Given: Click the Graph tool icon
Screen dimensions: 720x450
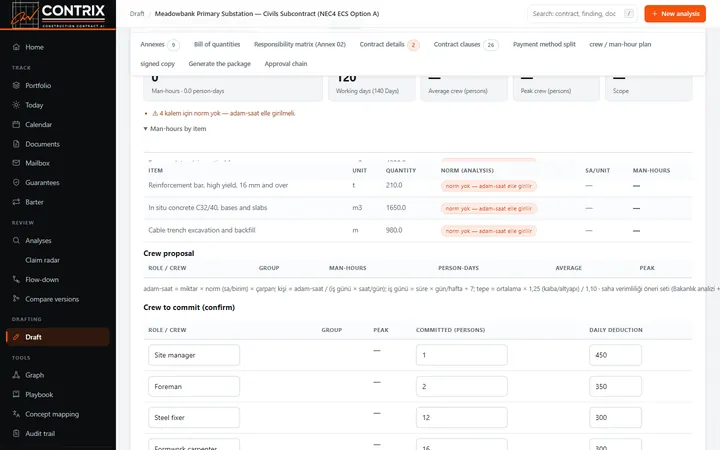Looking at the screenshot, I should pos(16,375).
